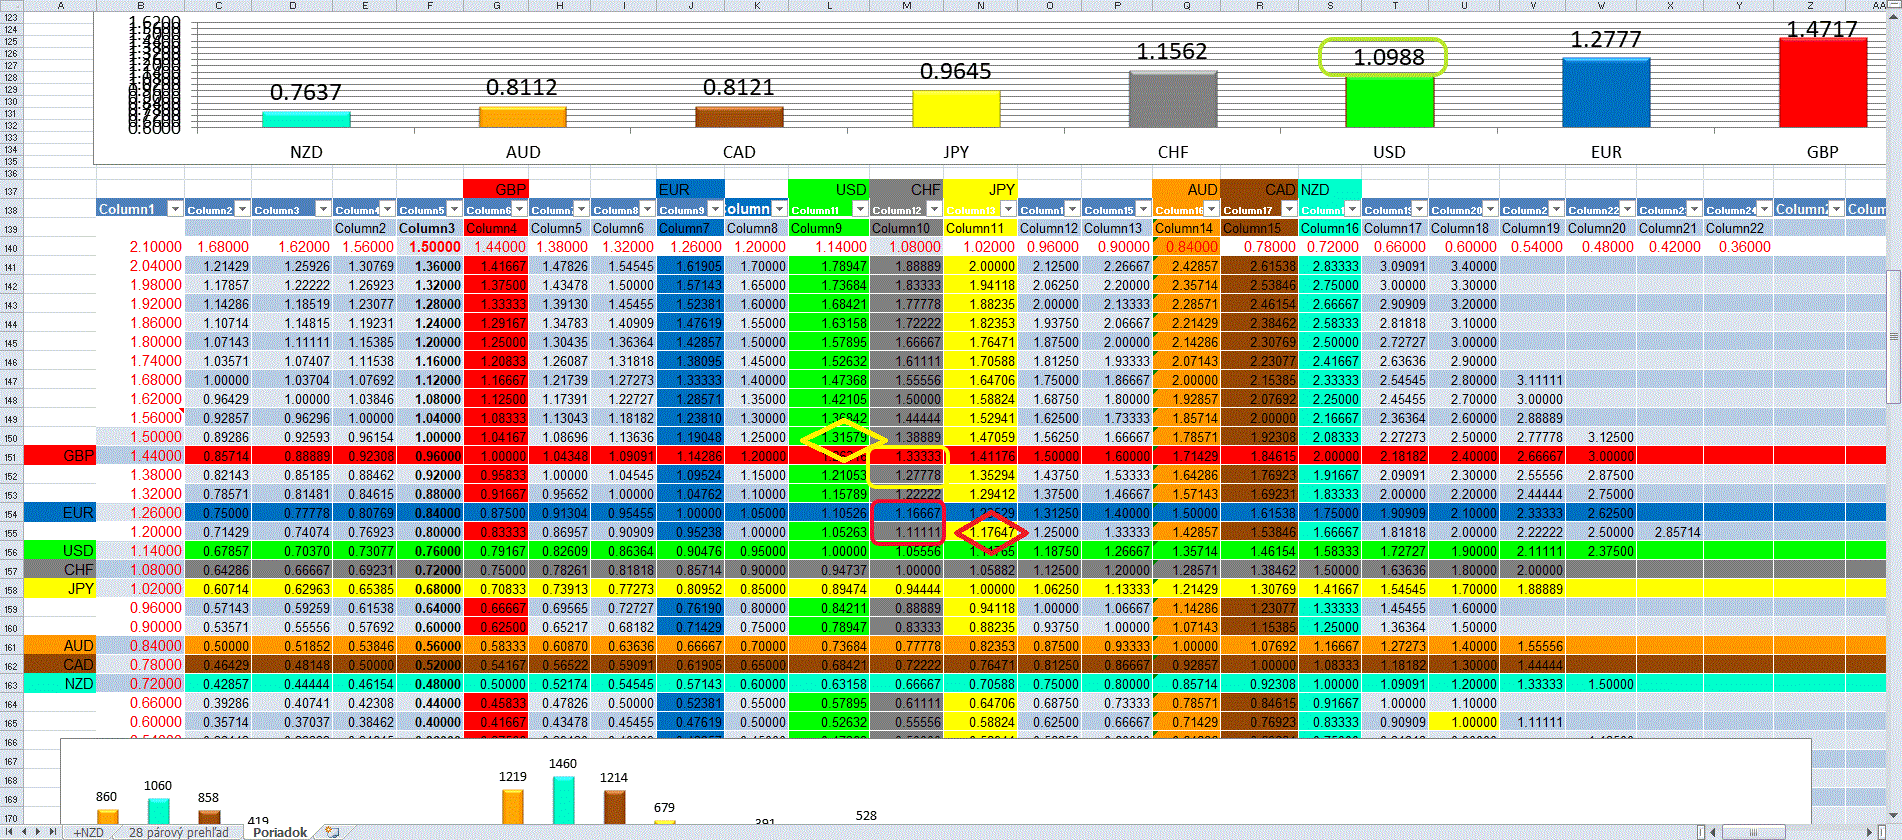The width and height of the screenshot is (1902, 840).
Task: Open Column17 filter under CAD header
Action: pyautogui.click(x=1289, y=209)
